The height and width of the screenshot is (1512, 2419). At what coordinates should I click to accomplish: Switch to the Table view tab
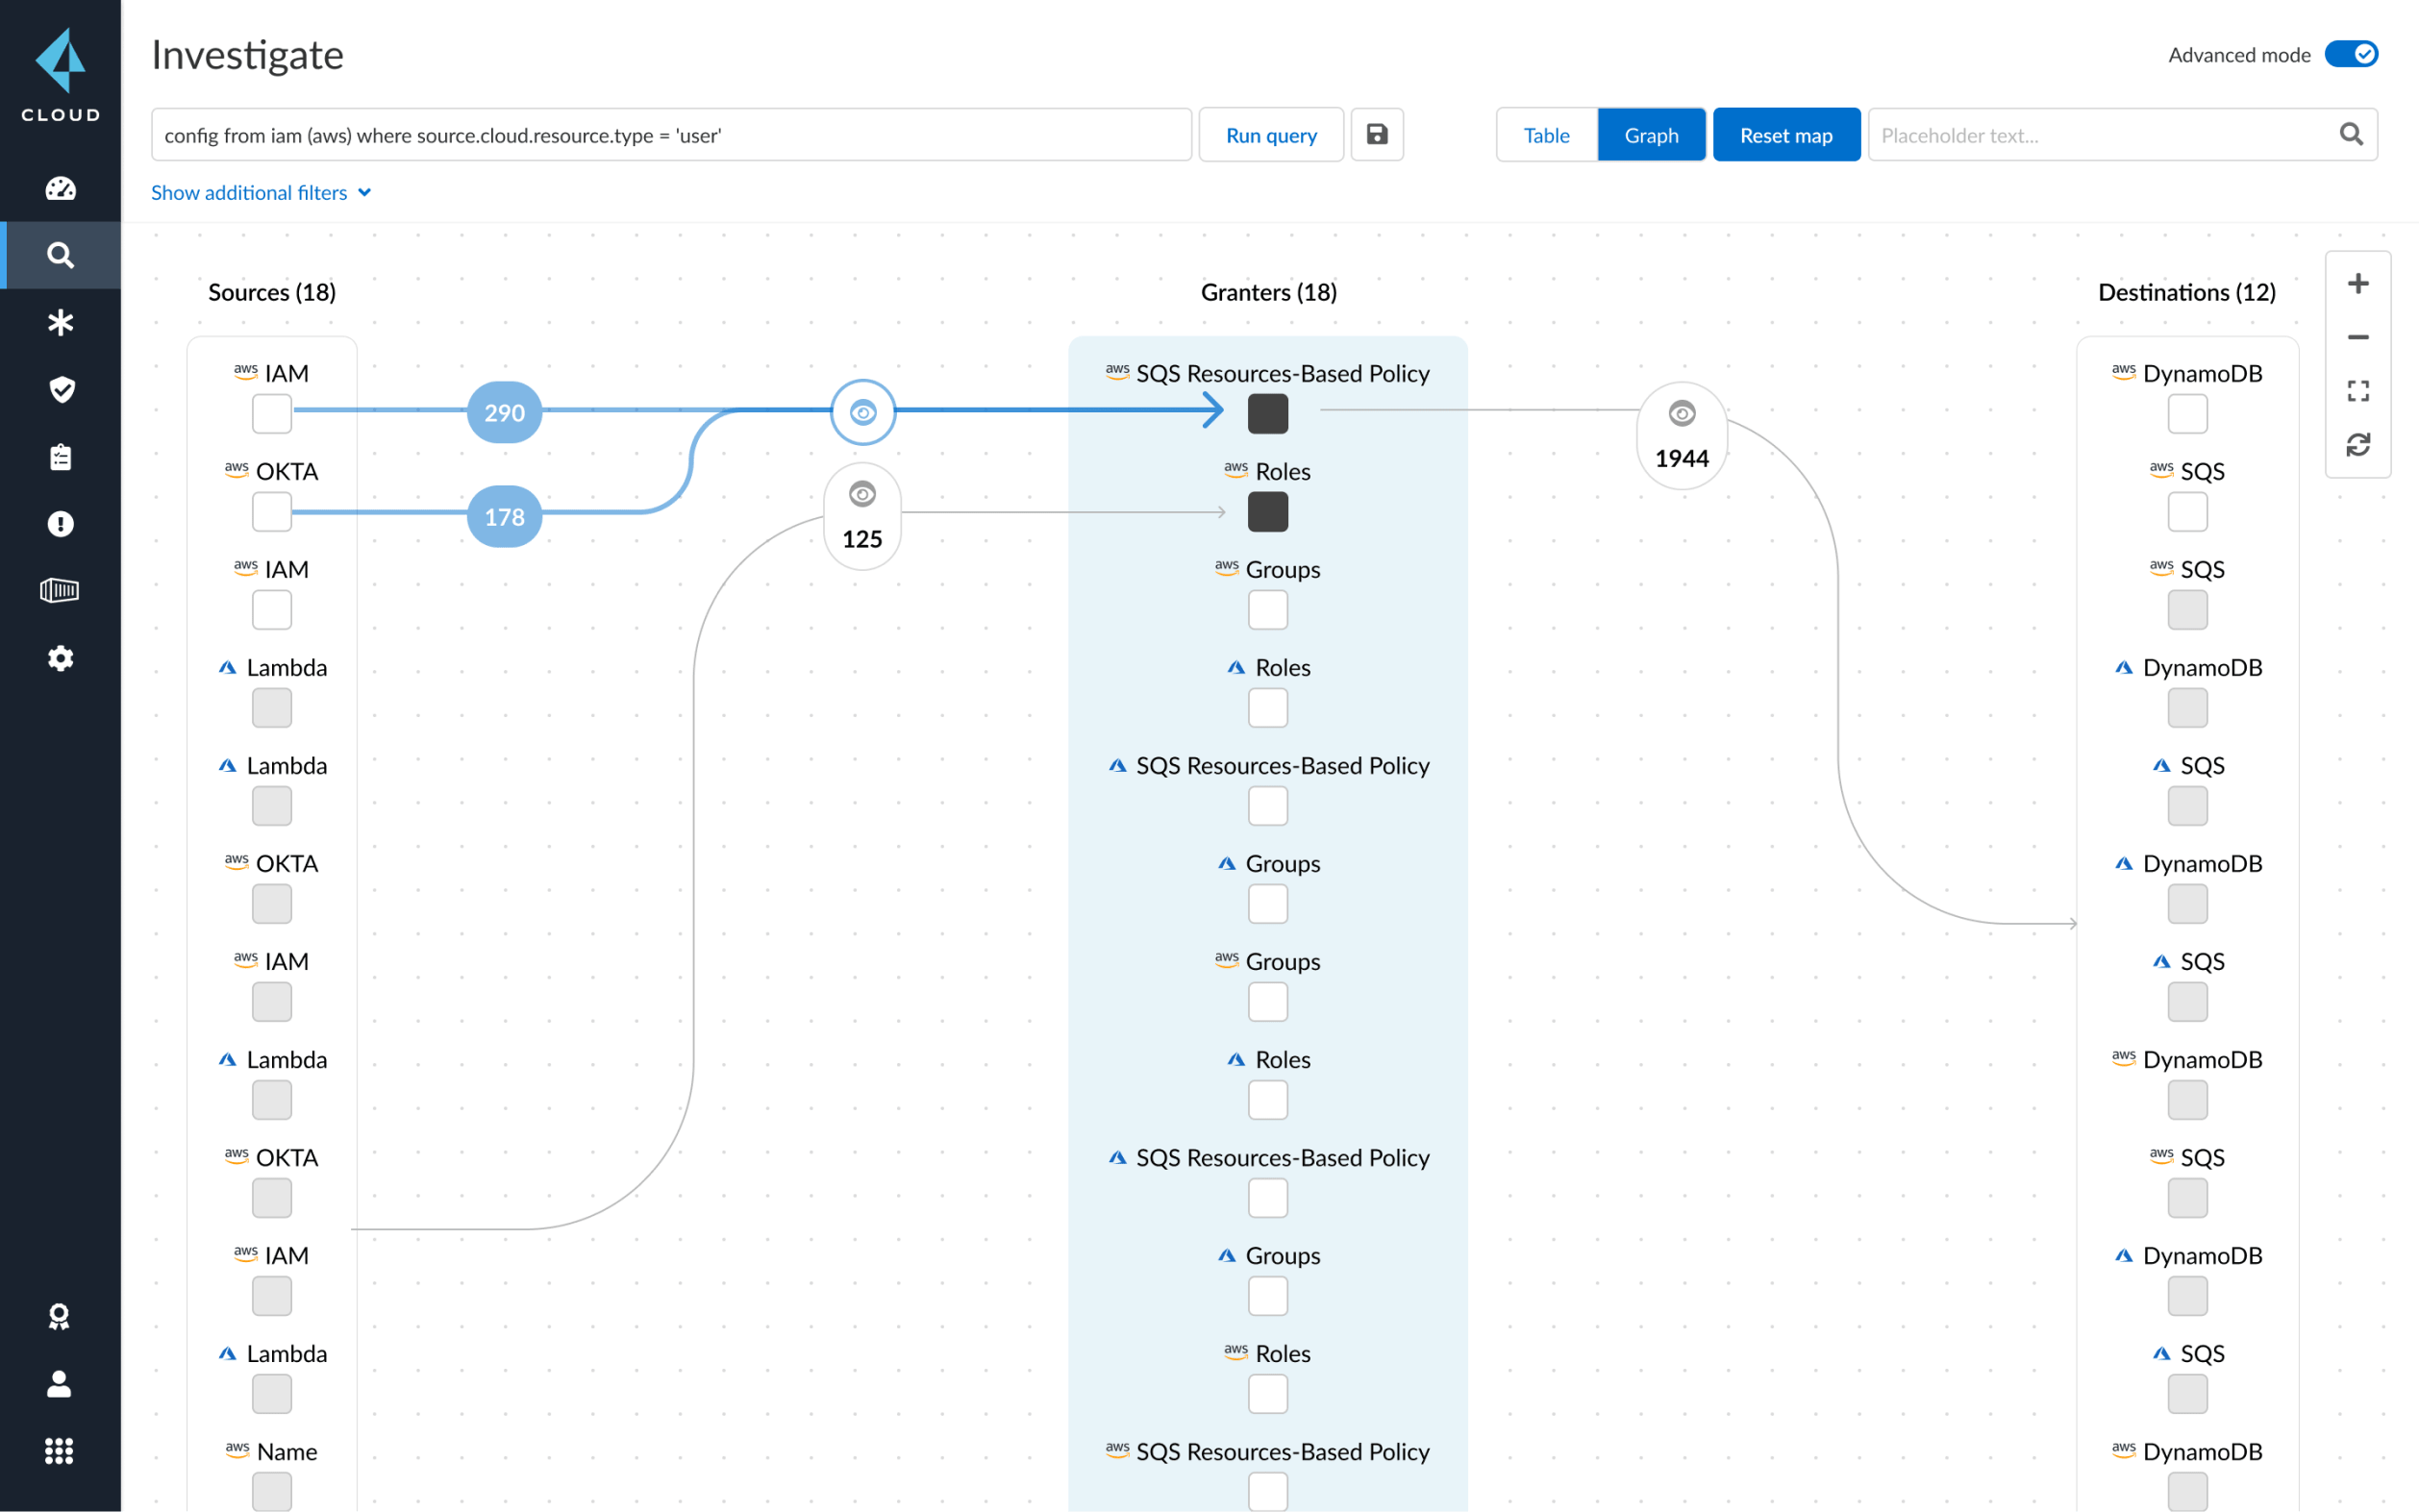tap(1546, 134)
